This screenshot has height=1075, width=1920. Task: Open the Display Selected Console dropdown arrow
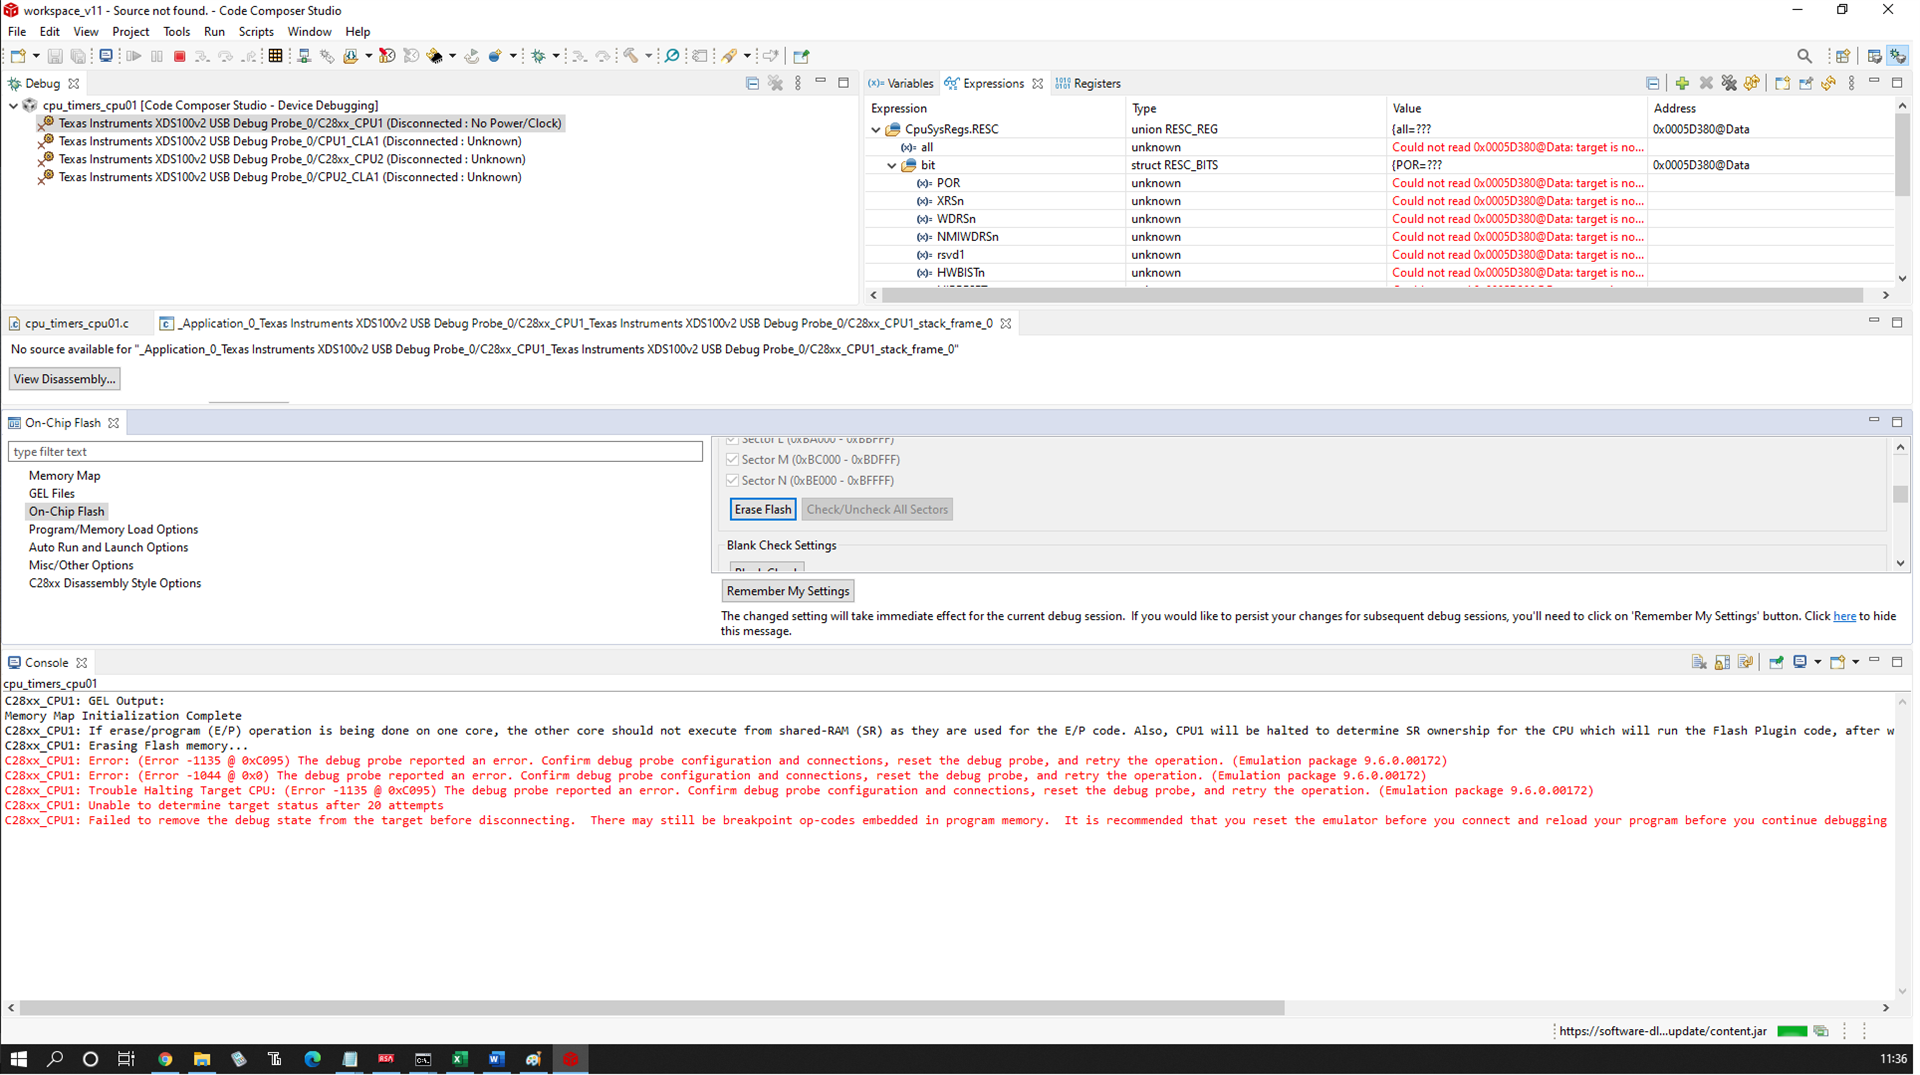pos(1818,662)
